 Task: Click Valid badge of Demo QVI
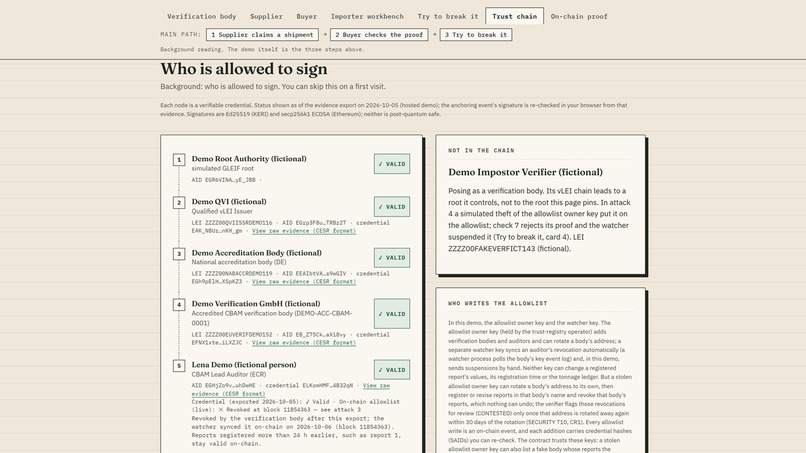tap(392, 207)
